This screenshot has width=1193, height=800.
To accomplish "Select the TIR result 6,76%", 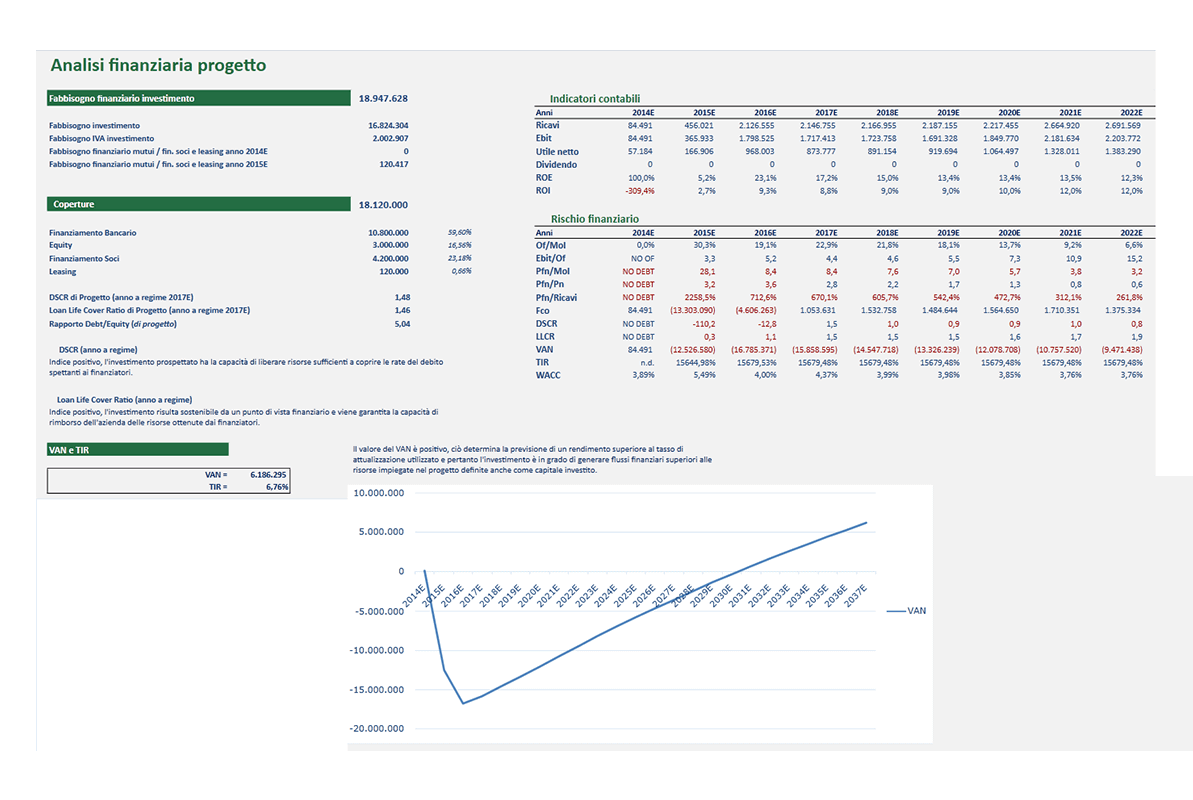I will (x=277, y=487).
